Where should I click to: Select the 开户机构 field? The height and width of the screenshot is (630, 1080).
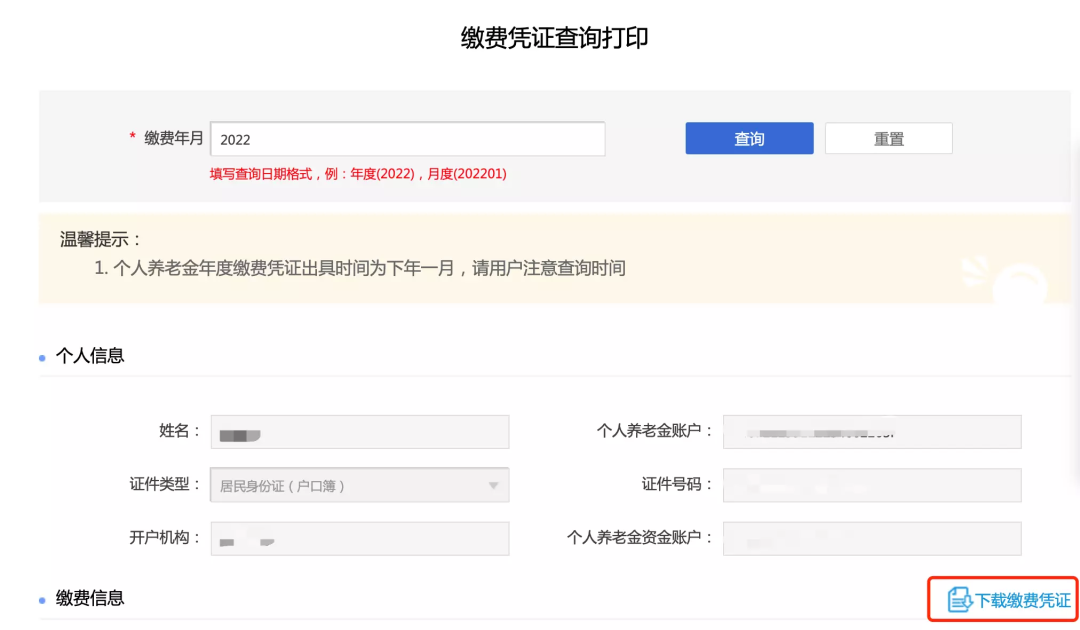pyautogui.click(x=358, y=539)
